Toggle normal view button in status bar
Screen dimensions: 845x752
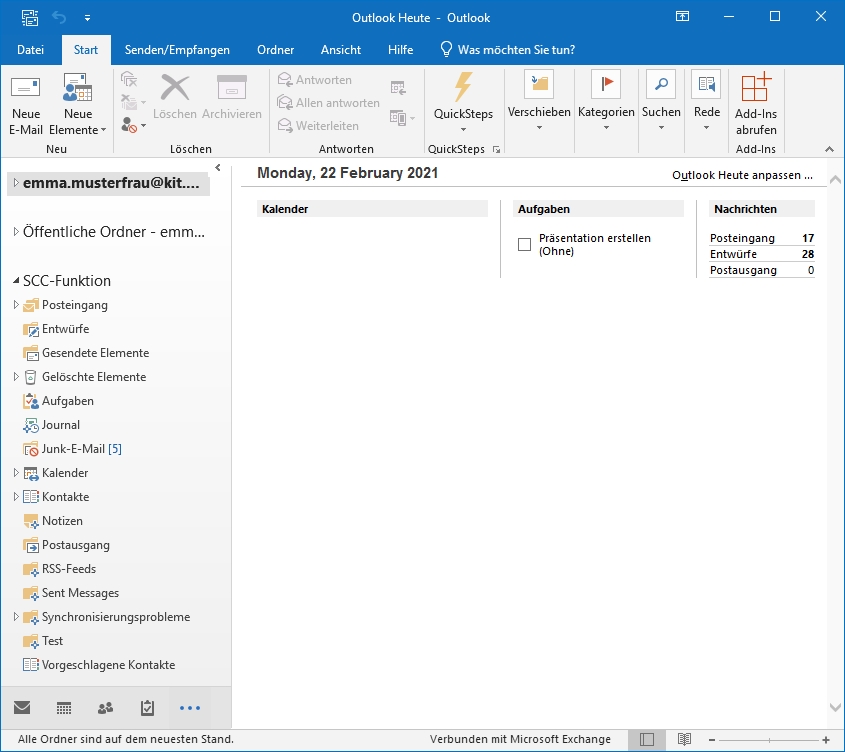pyautogui.click(x=647, y=739)
